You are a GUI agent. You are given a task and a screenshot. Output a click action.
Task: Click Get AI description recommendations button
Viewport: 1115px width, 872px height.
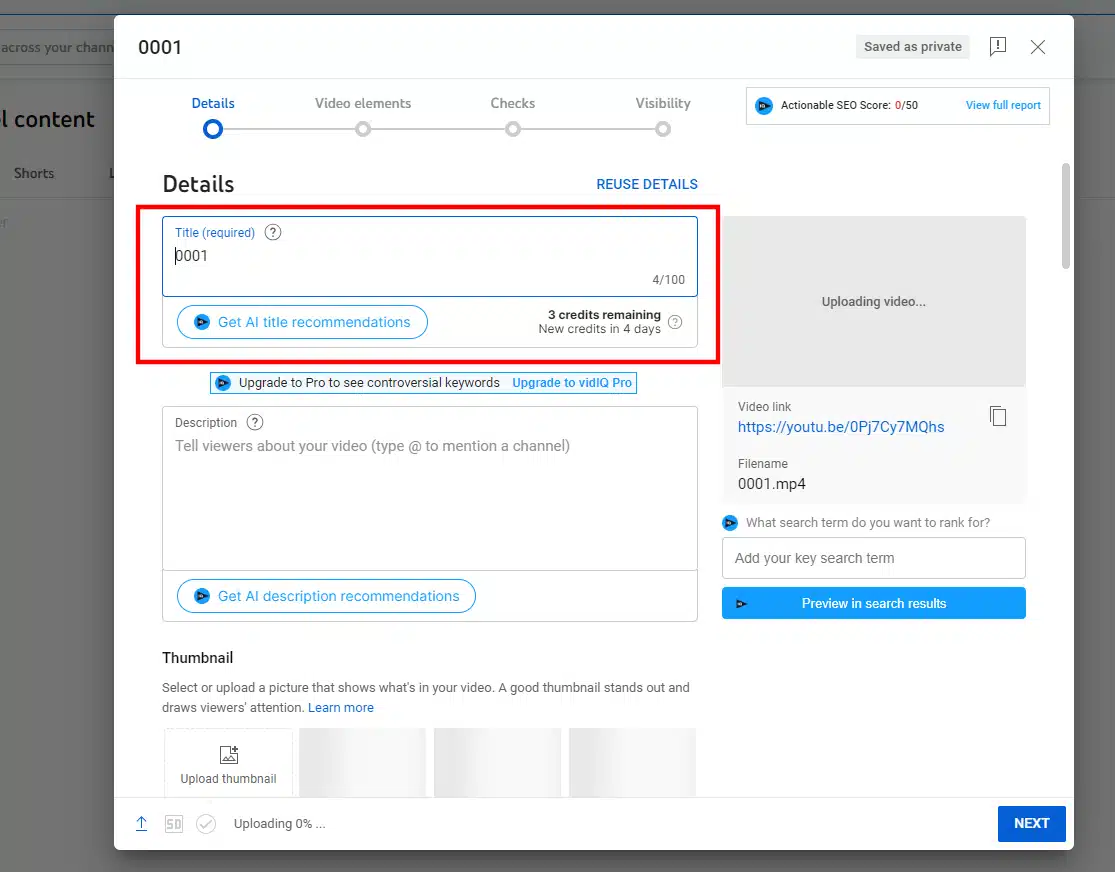[x=326, y=596]
